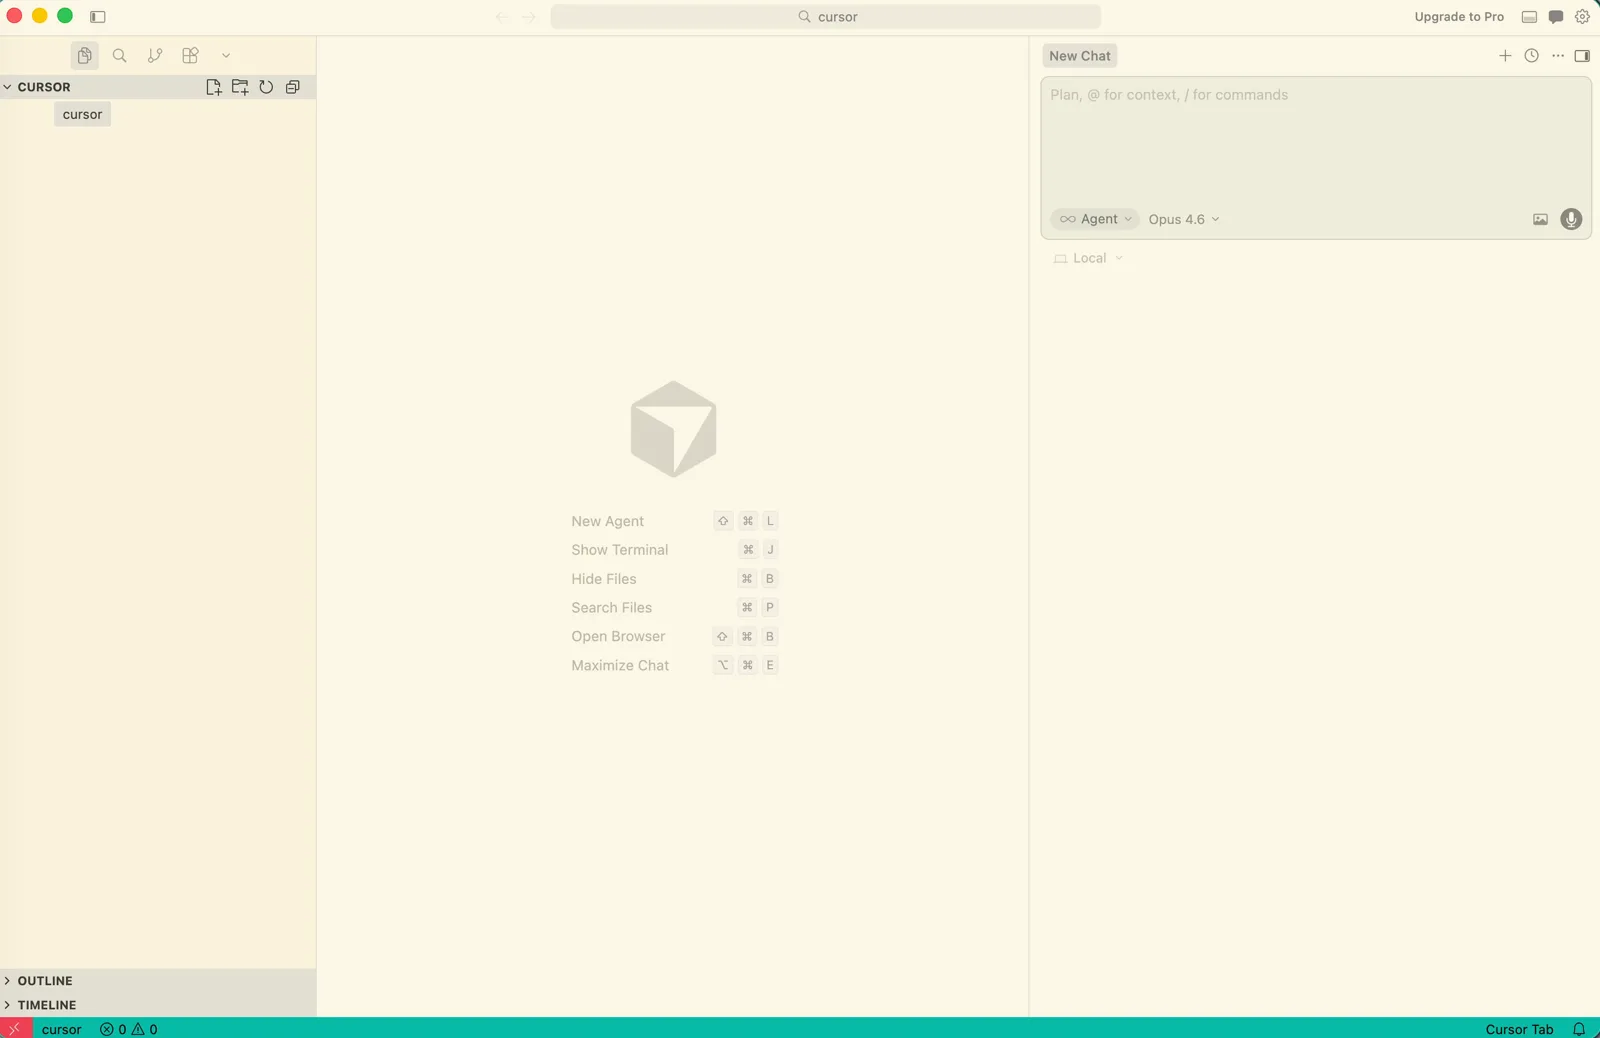Open the Explorer view icon
This screenshot has width=1600, height=1038.
[x=85, y=56]
